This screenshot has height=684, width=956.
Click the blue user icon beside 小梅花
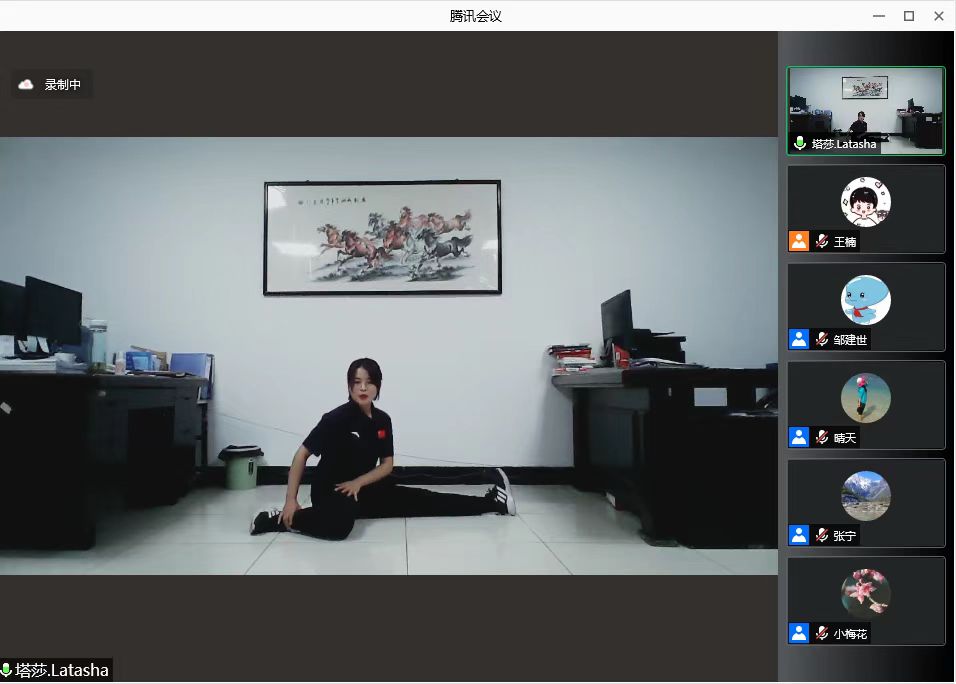coord(799,633)
